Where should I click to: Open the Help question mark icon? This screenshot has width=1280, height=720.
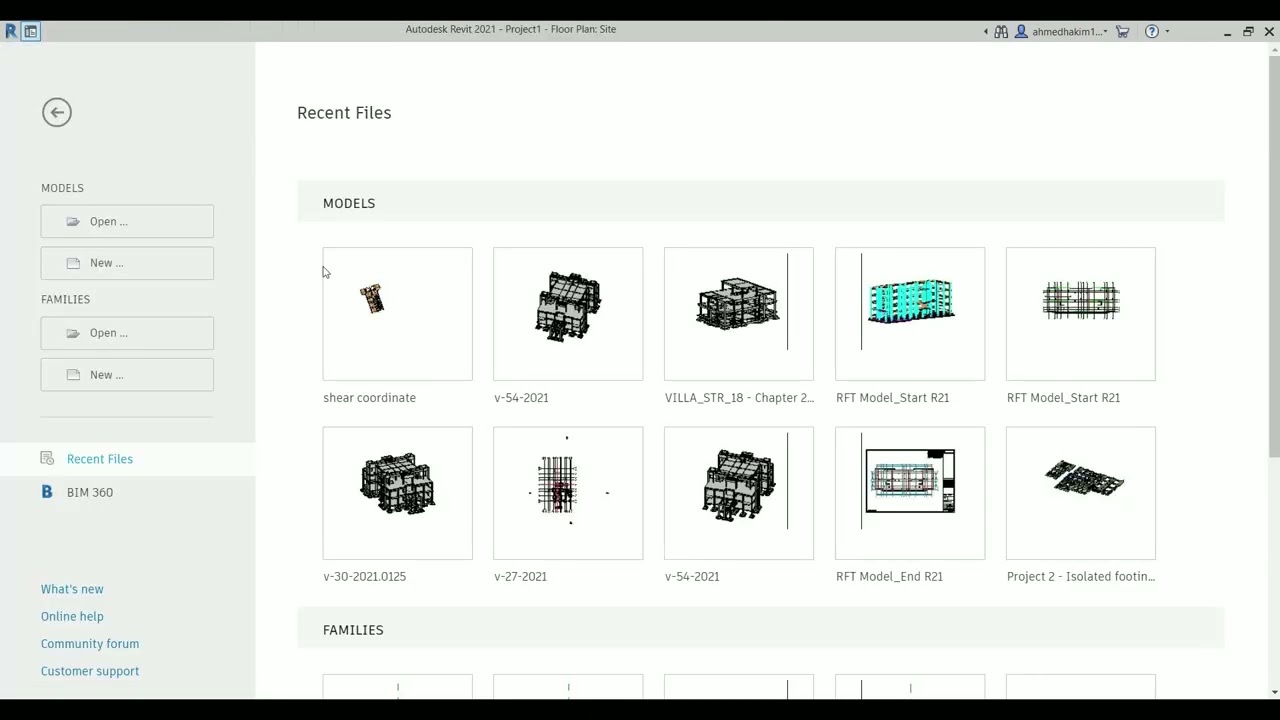tap(1152, 32)
